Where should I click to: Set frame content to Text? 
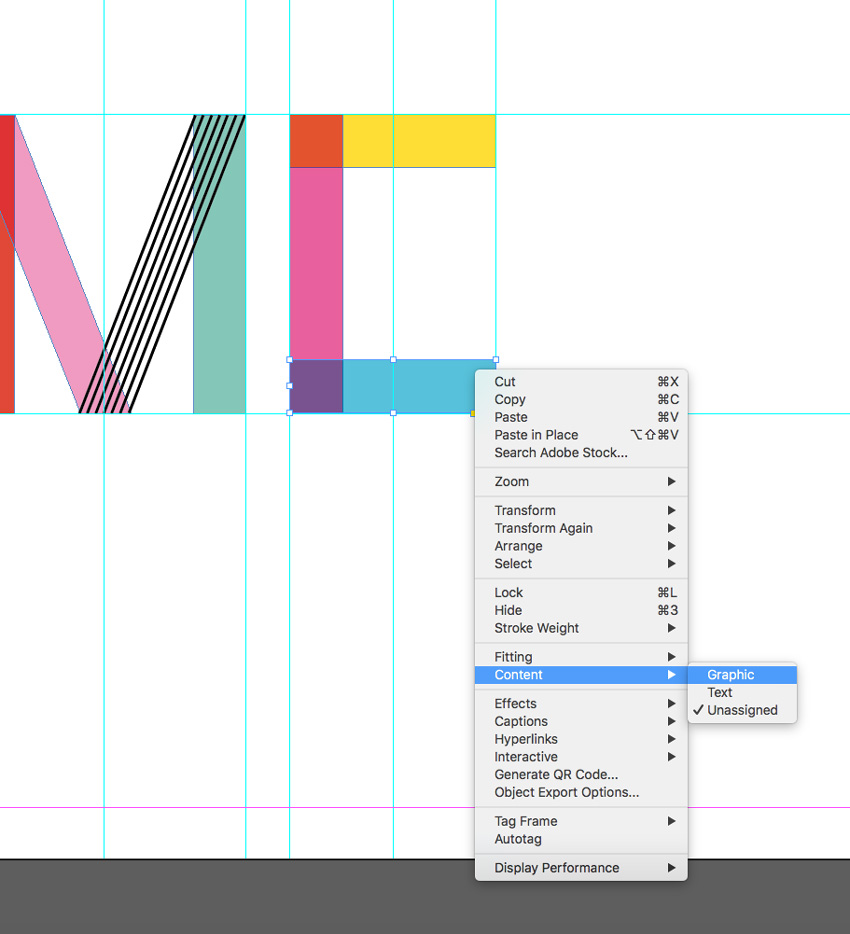720,693
